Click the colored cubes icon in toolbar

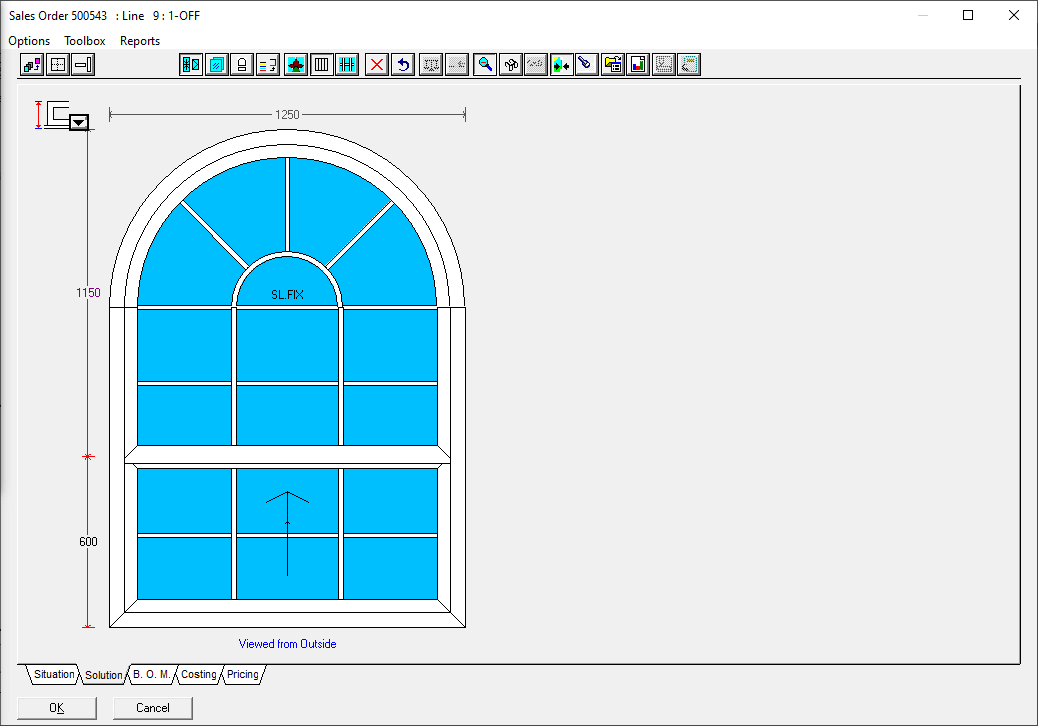point(32,65)
